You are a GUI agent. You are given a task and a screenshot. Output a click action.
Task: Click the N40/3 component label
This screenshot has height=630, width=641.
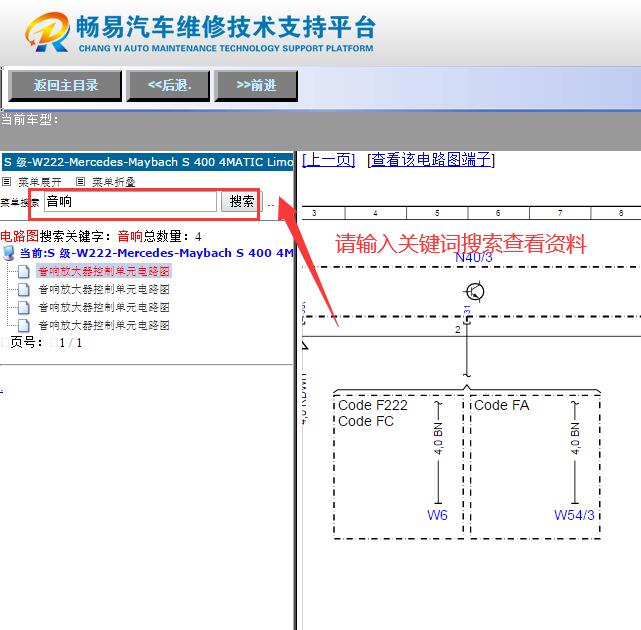473,258
